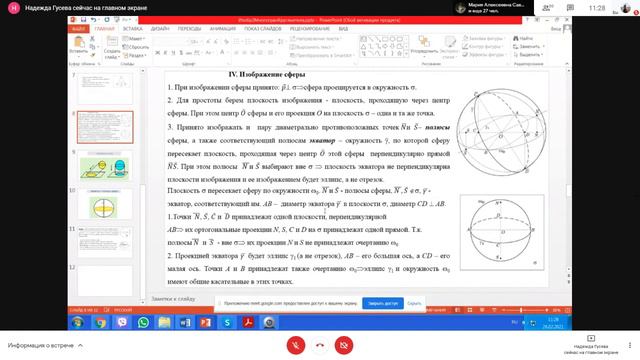Select slide 11 thumbnail

(x=105, y=242)
